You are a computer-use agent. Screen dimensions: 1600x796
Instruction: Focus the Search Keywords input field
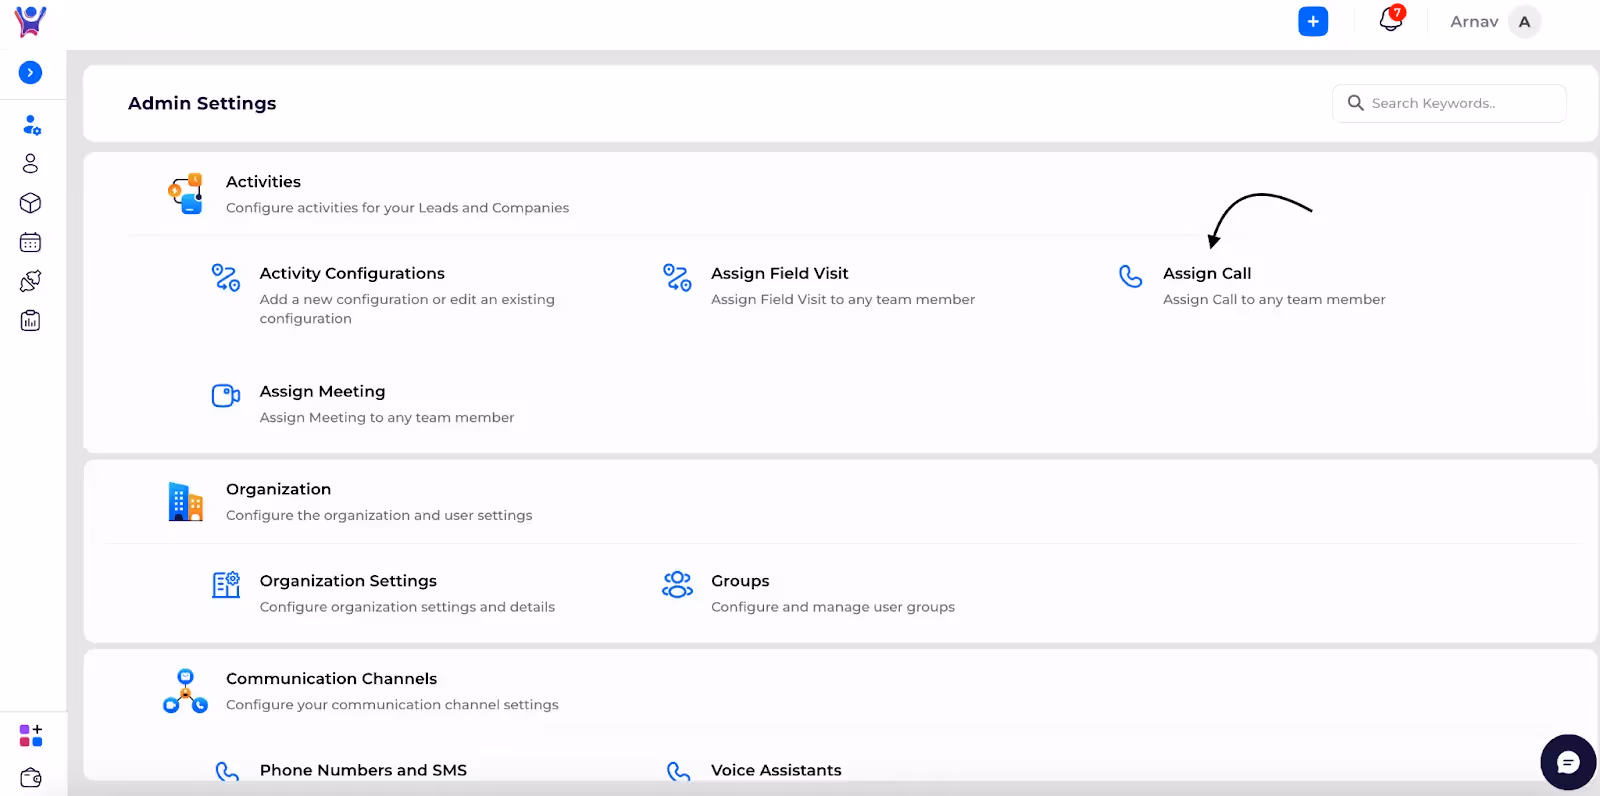click(1449, 103)
